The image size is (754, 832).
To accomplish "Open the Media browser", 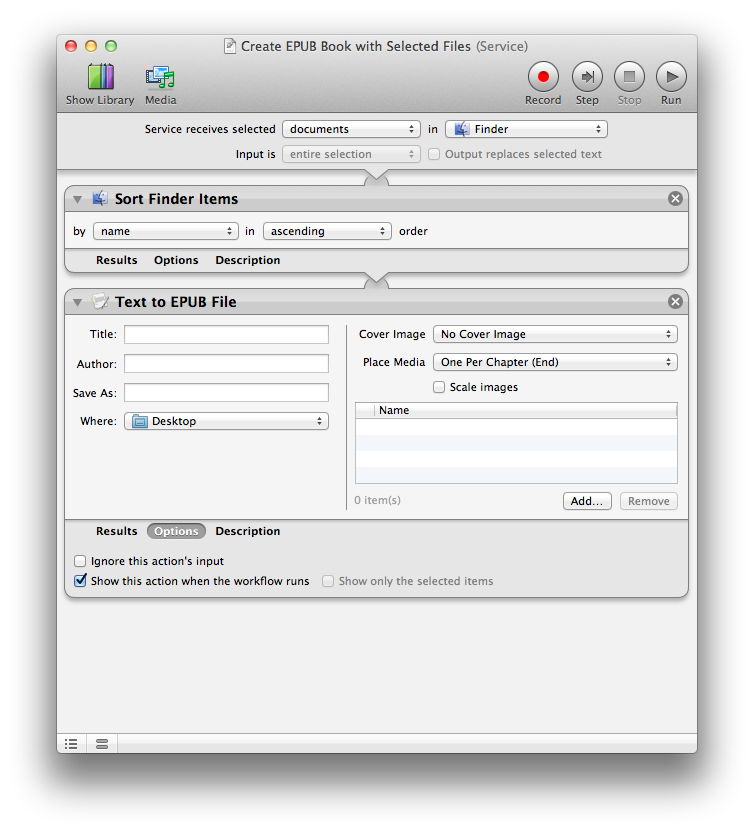I will point(160,78).
